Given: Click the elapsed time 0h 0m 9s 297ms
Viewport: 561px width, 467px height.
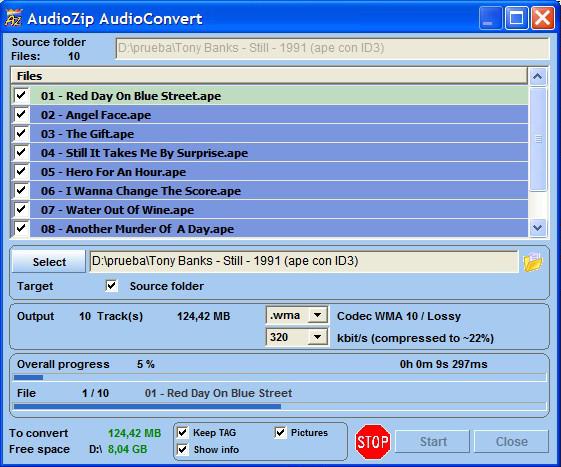Looking at the screenshot, I should click(x=444, y=364).
